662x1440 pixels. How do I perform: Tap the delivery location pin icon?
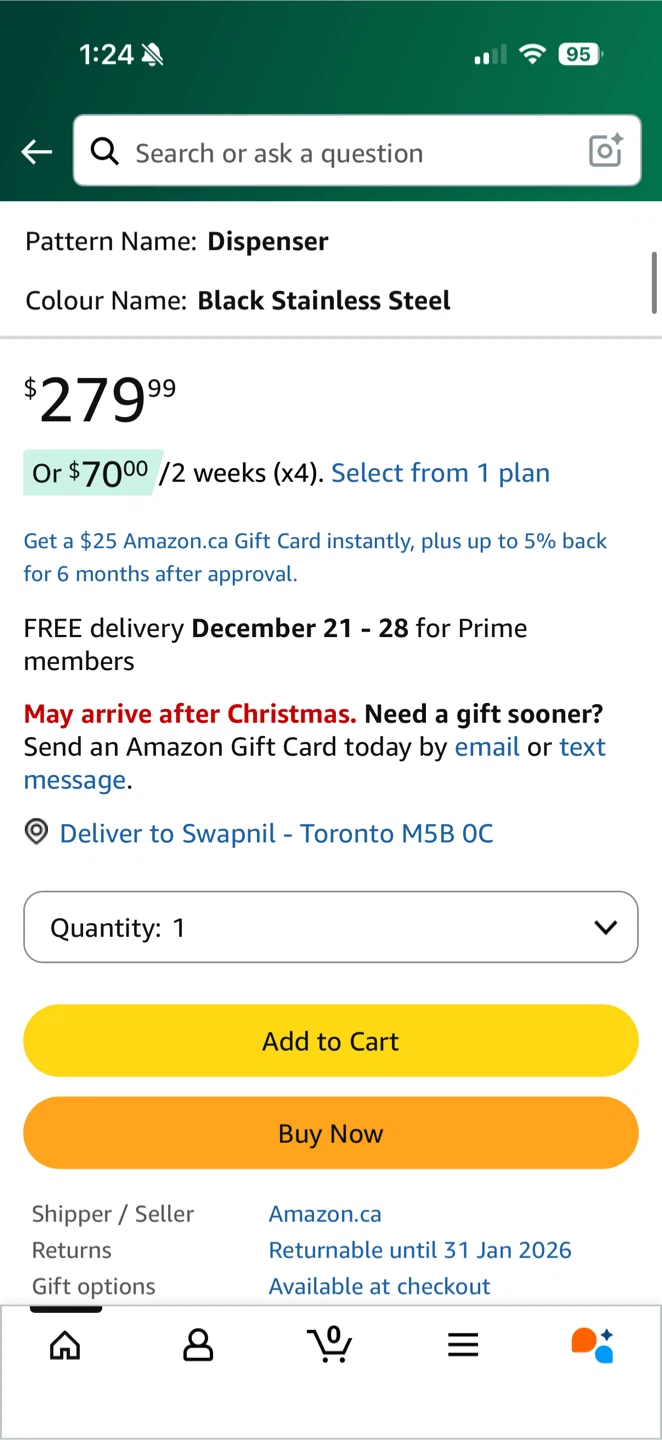click(36, 832)
